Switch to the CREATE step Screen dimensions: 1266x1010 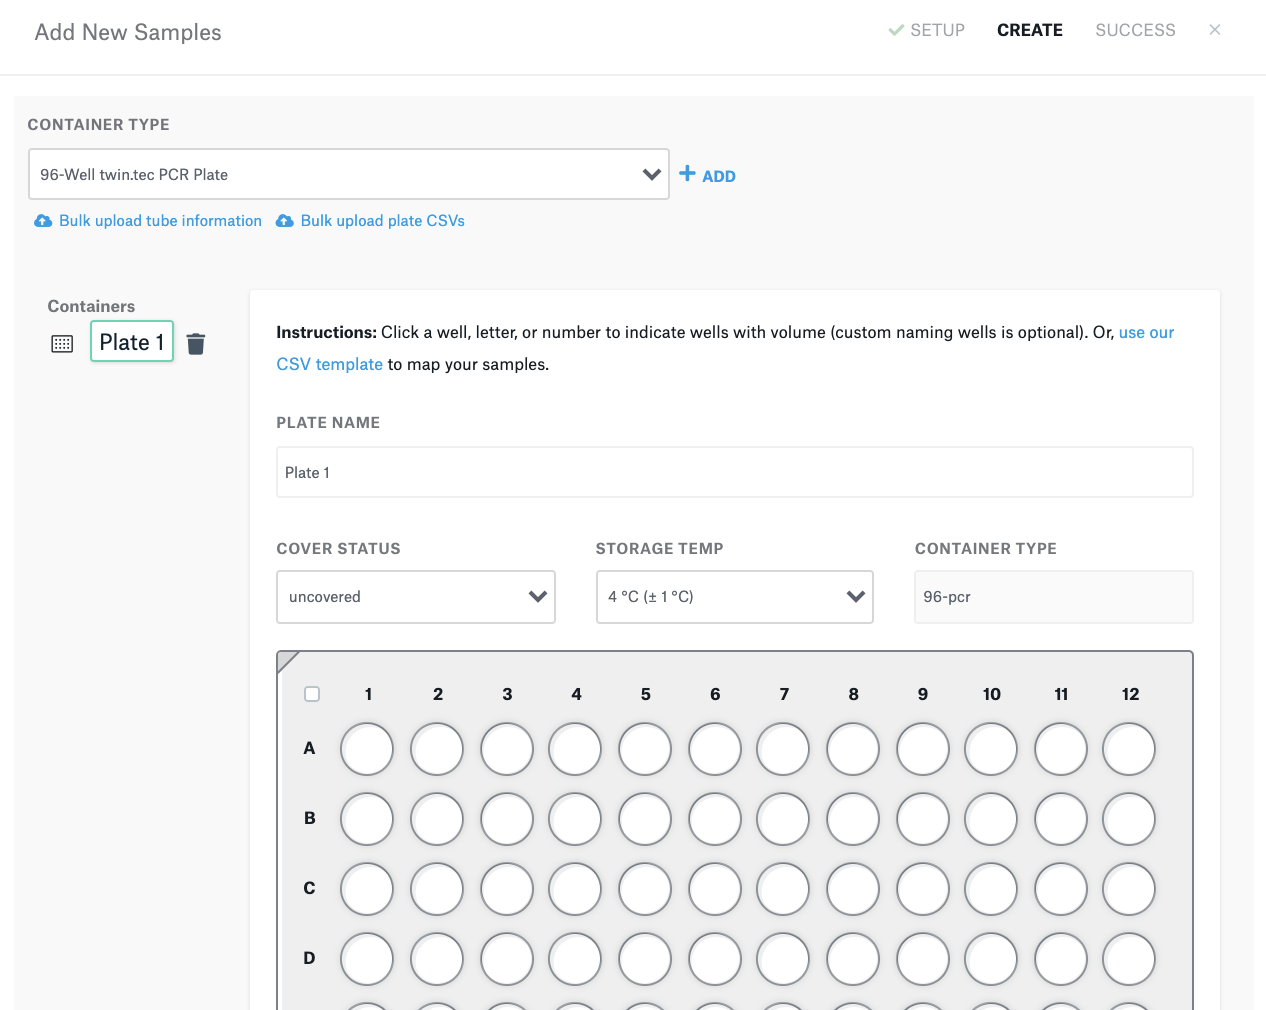click(1030, 30)
